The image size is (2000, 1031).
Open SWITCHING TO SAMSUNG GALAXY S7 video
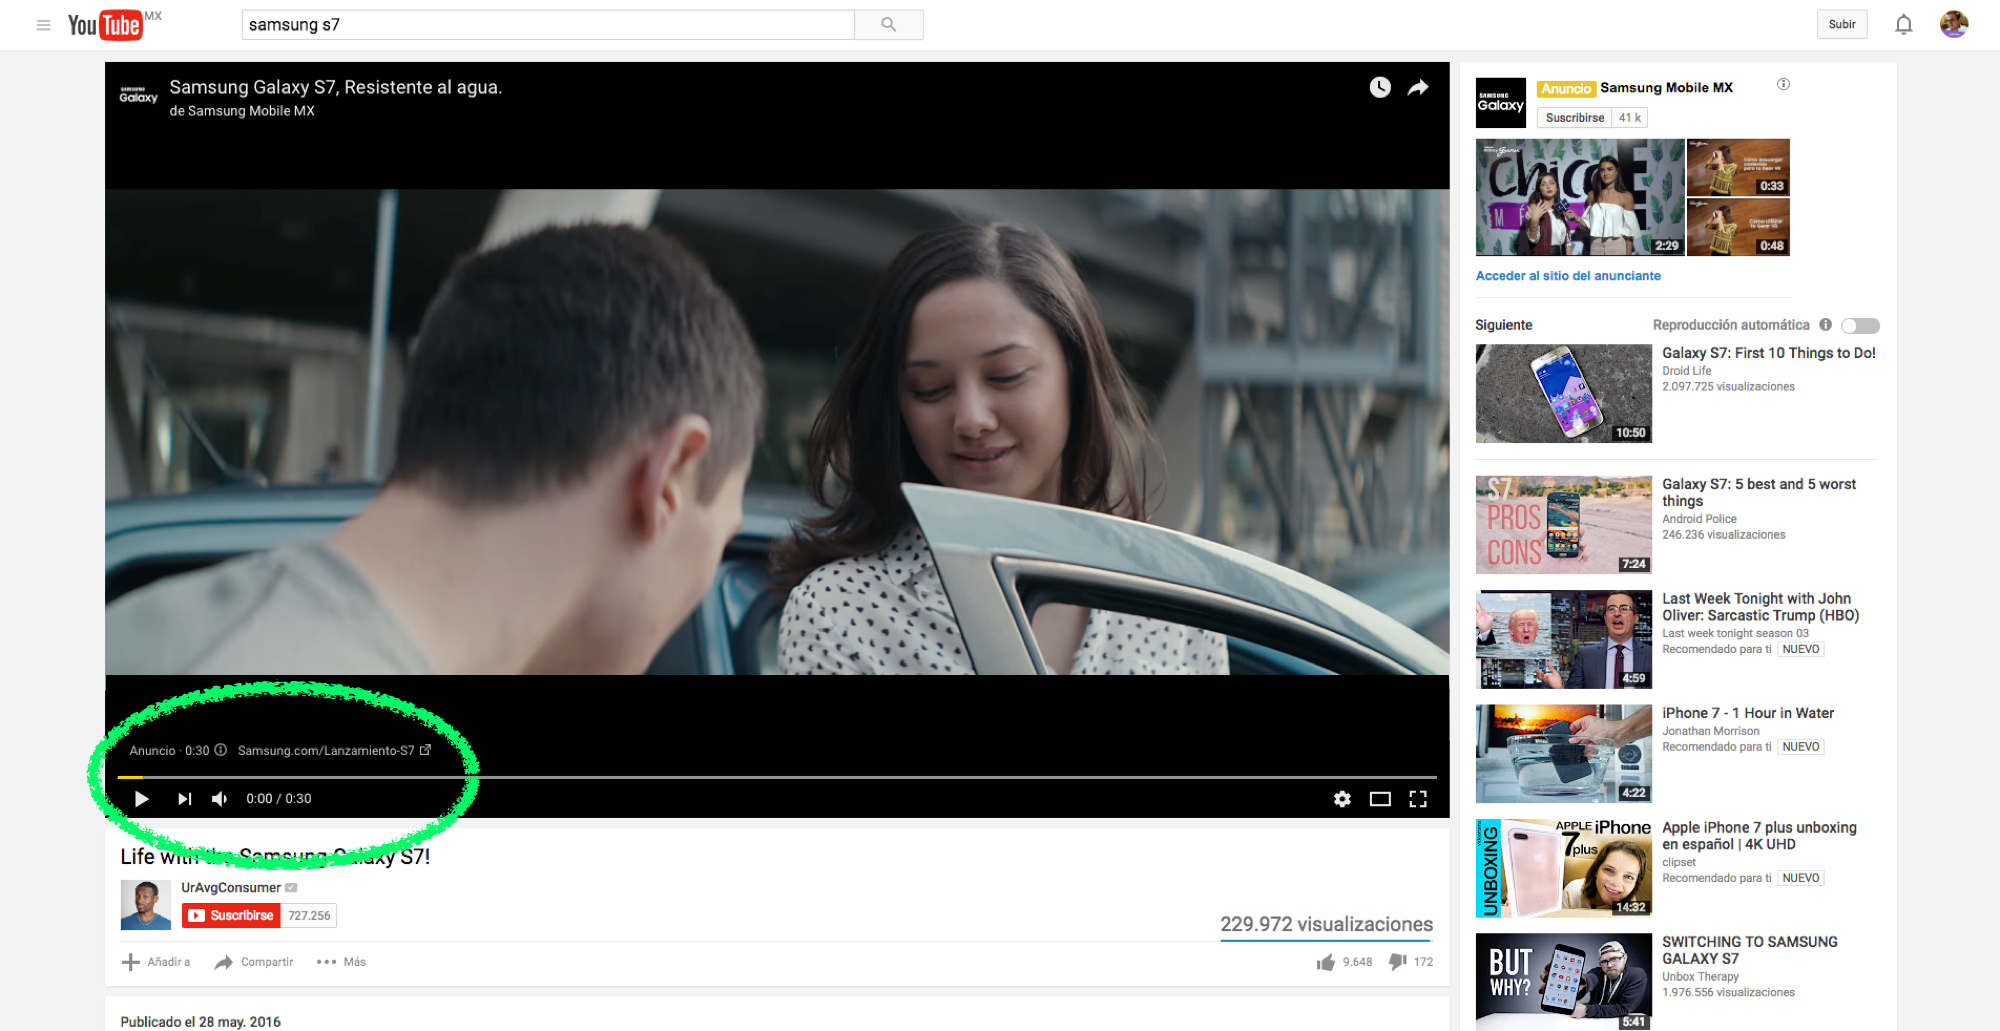(x=1750, y=950)
